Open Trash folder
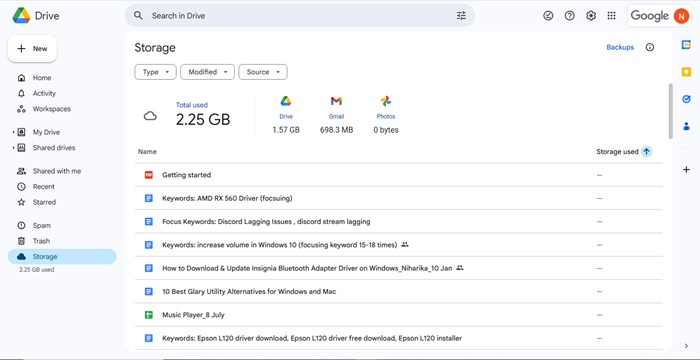Image resolution: width=700 pixels, height=360 pixels. (41, 241)
